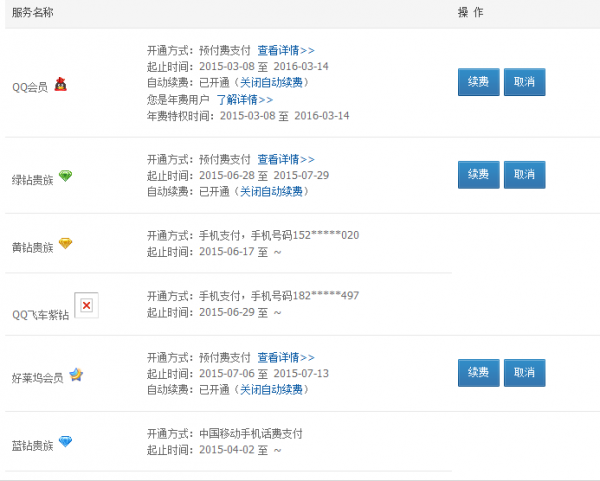
Task: Click 您是年费用户 text
Action: 178,100
